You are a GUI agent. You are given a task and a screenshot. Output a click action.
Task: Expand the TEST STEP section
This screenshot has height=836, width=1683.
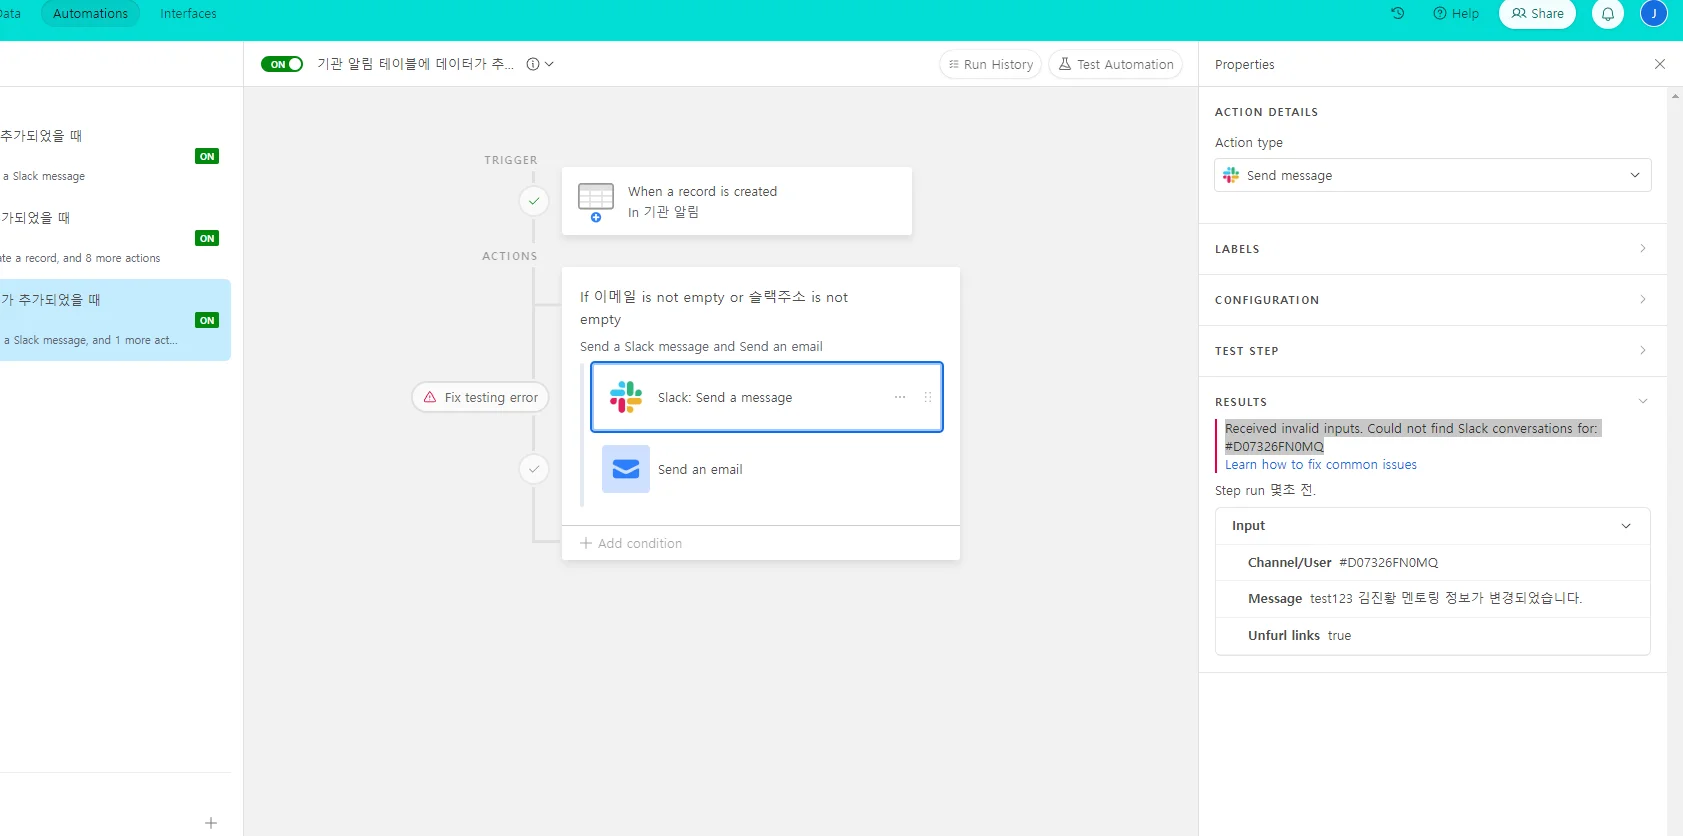pyautogui.click(x=1432, y=351)
